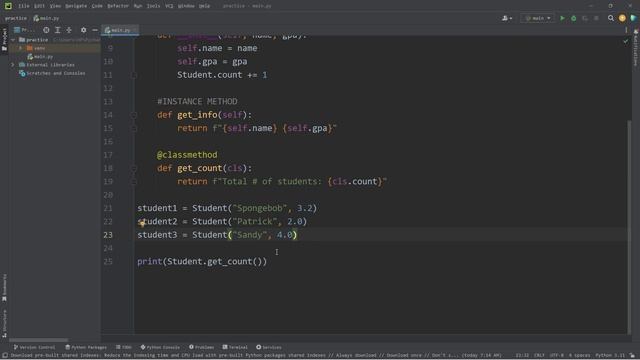Click the Project panel horizontal scrollbar
Viewport: 640px width, 360px height.
pyautogui.click(x=39, y=340)
